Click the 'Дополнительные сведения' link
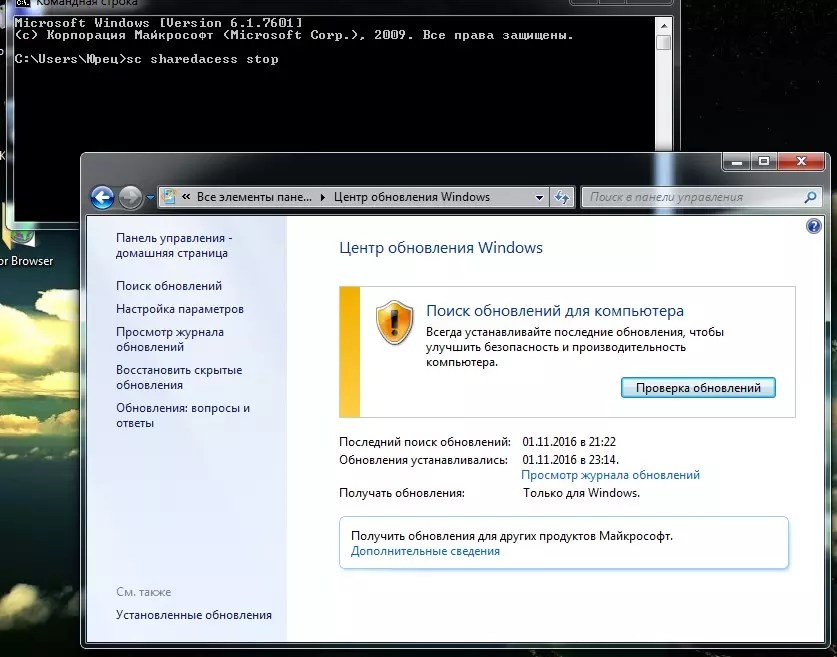Screen dimensions: 837x657 click(x=425, y=551)
